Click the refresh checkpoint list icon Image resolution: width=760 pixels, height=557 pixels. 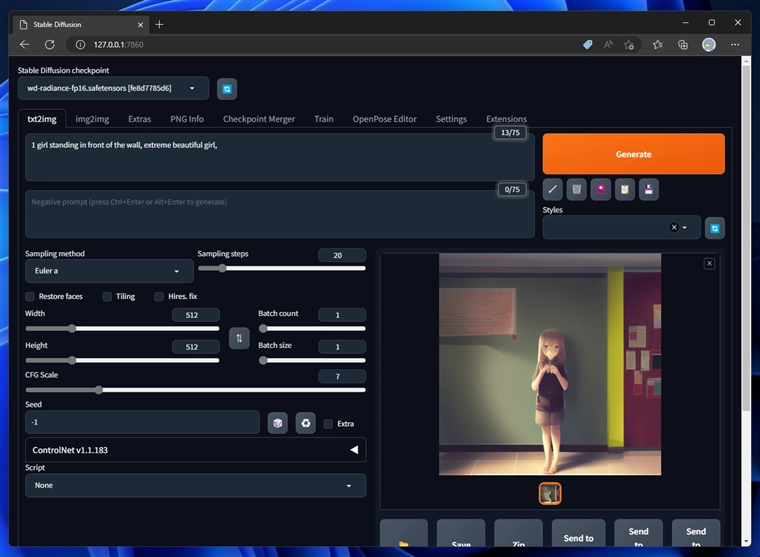tap(227, 89)
